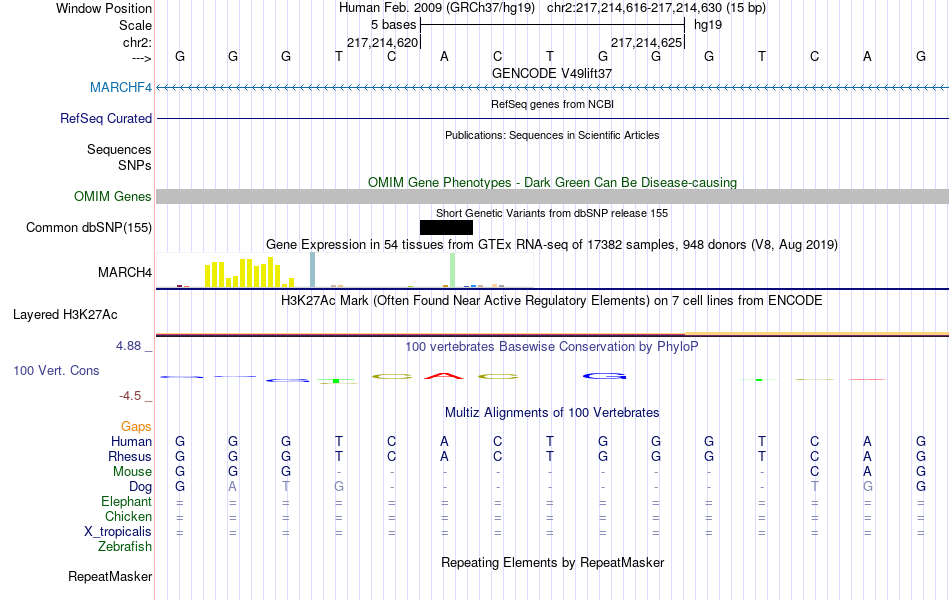This screenshot has width=950, height=600.
Task: Click the GTEx Gene Expression track title
Action: coord(552,245)
